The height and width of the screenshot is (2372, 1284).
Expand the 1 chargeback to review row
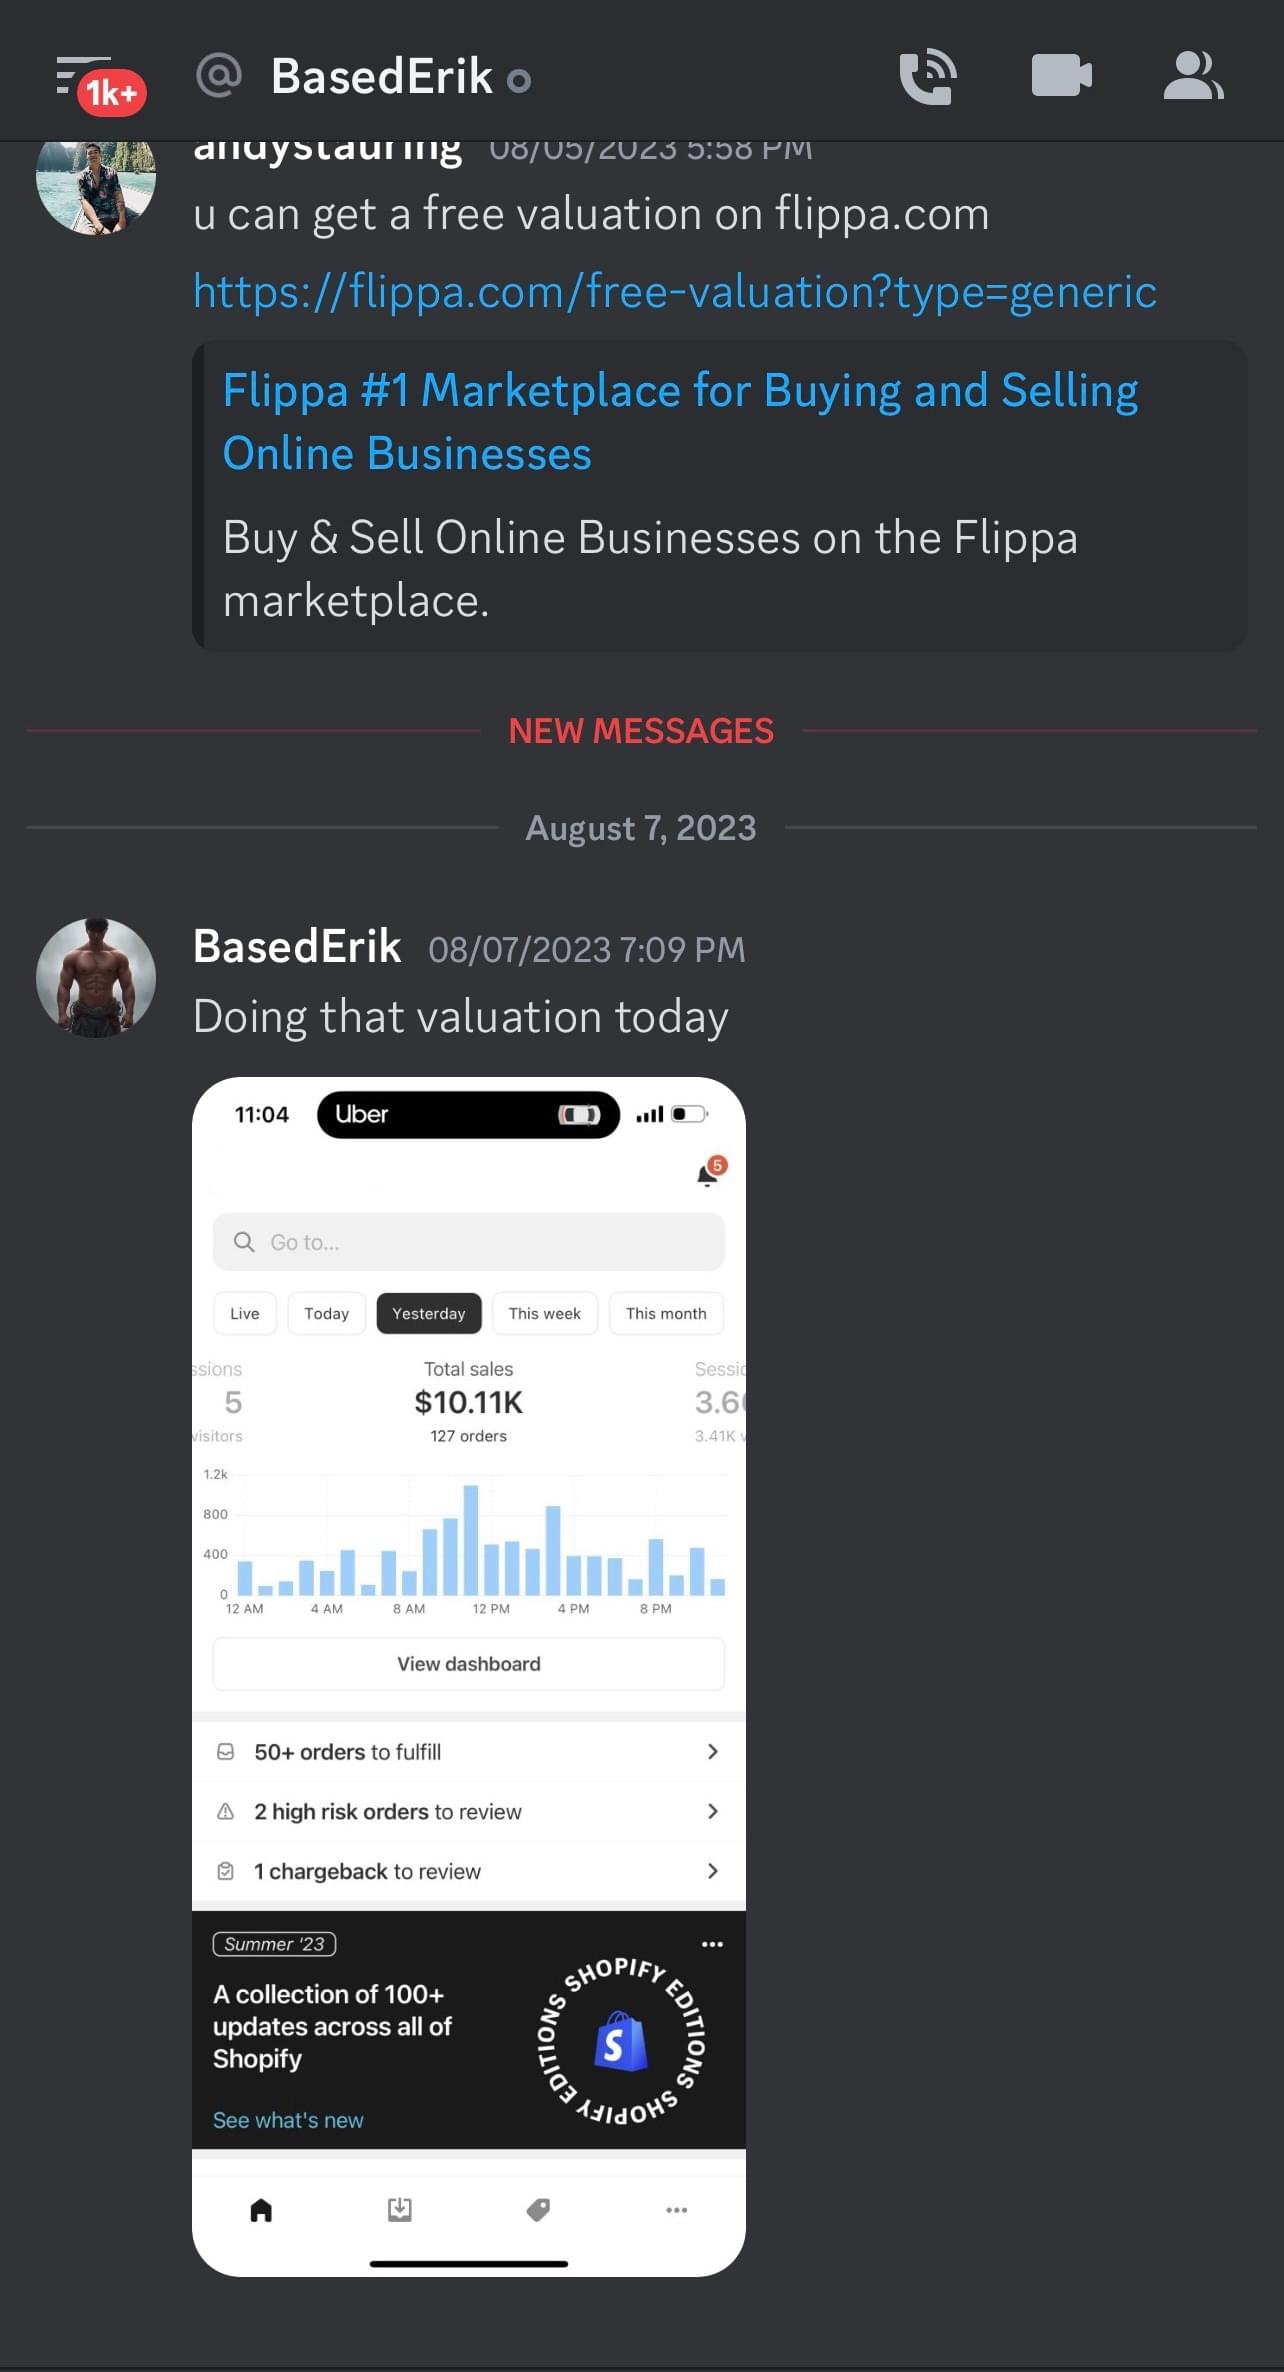(468, 1871)
